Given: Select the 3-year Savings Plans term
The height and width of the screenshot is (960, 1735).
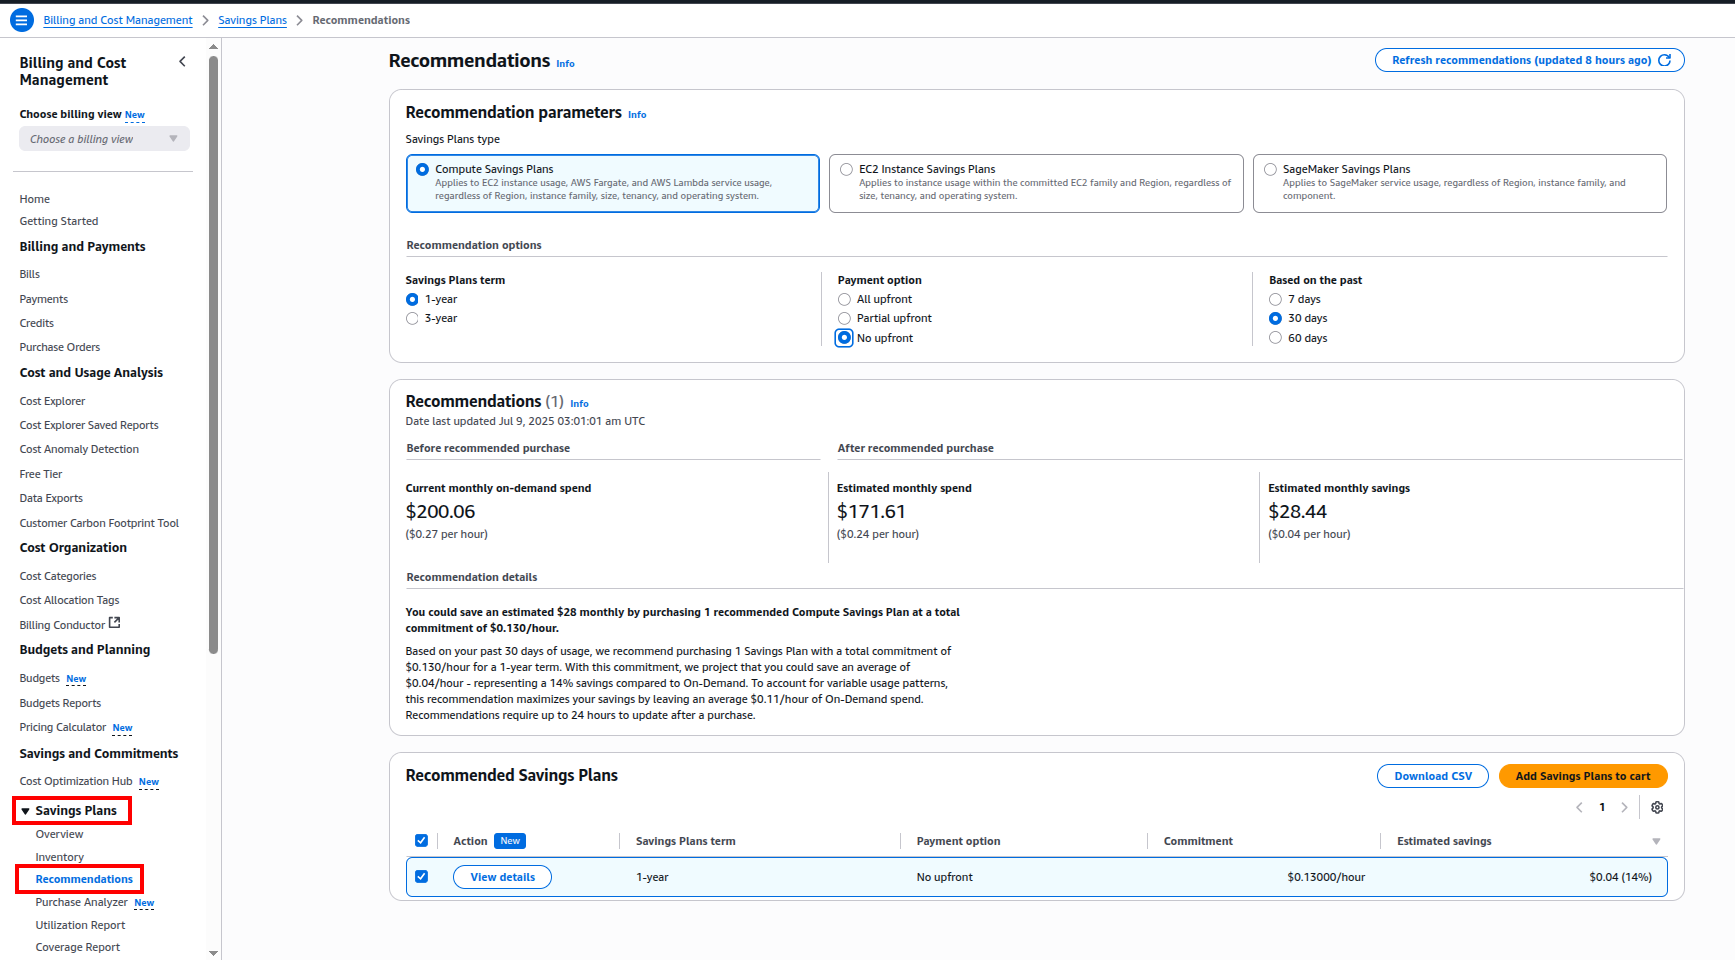Looking at the screenshot, I should tap(412, 319).
